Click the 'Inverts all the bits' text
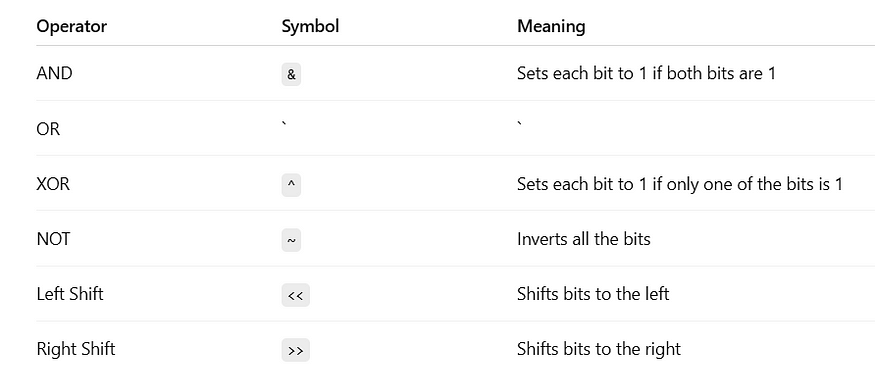 584,239
